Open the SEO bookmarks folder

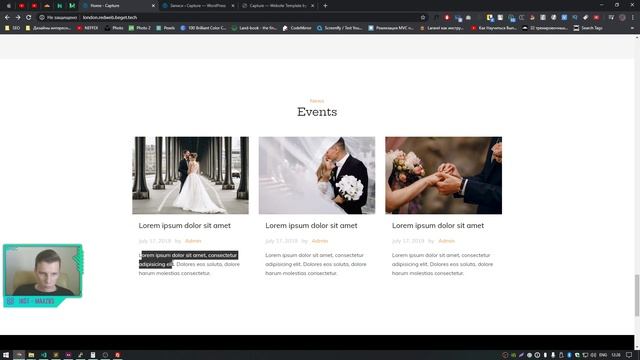[x=12, y=28]
